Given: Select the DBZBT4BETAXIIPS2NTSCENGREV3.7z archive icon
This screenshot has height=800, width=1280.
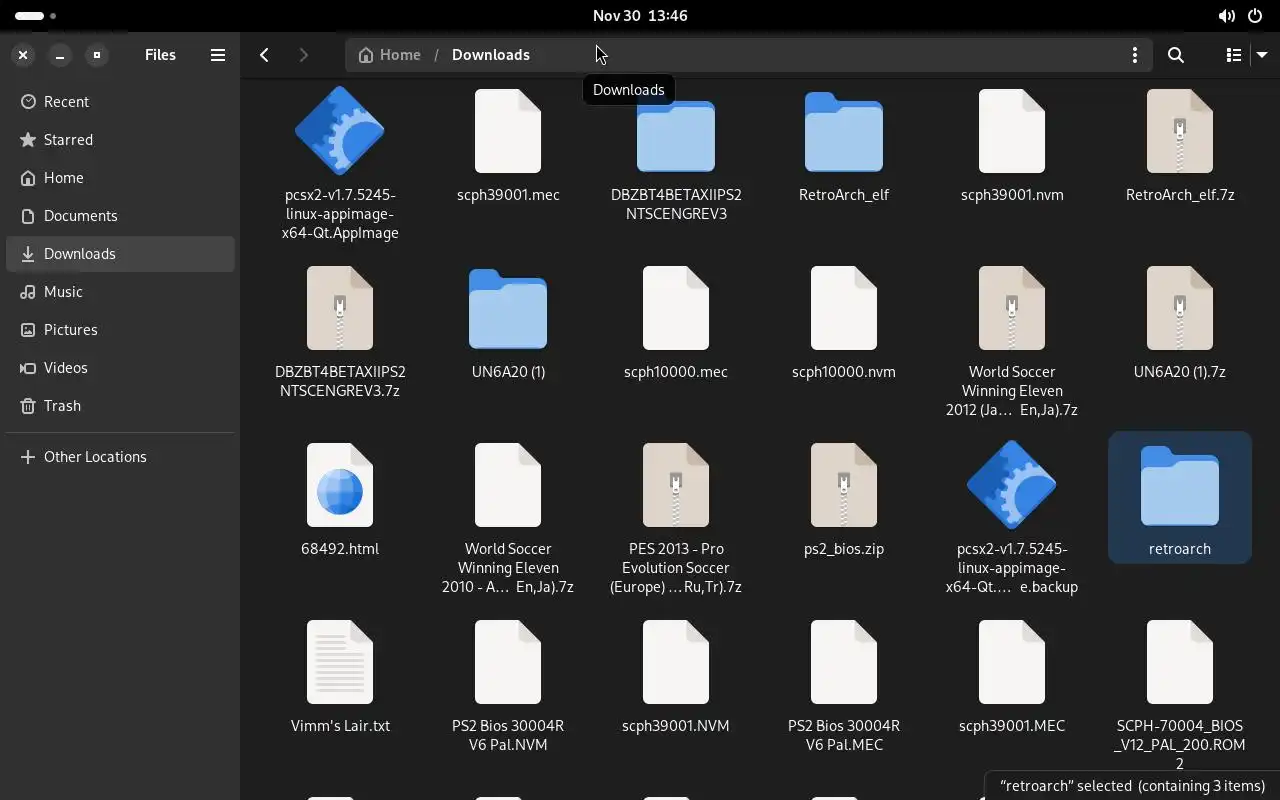Looking at the screenshot, I should coord(340,308).
